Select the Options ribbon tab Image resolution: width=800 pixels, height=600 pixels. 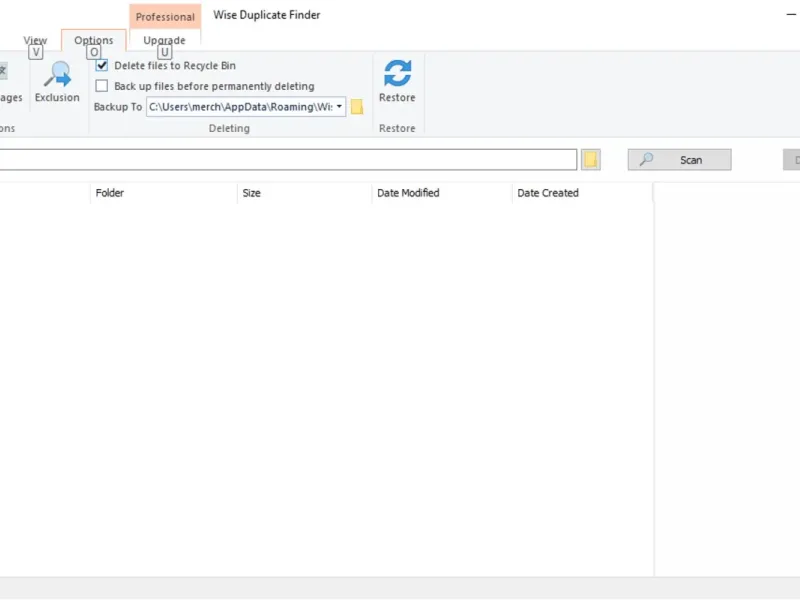(94, 40)
